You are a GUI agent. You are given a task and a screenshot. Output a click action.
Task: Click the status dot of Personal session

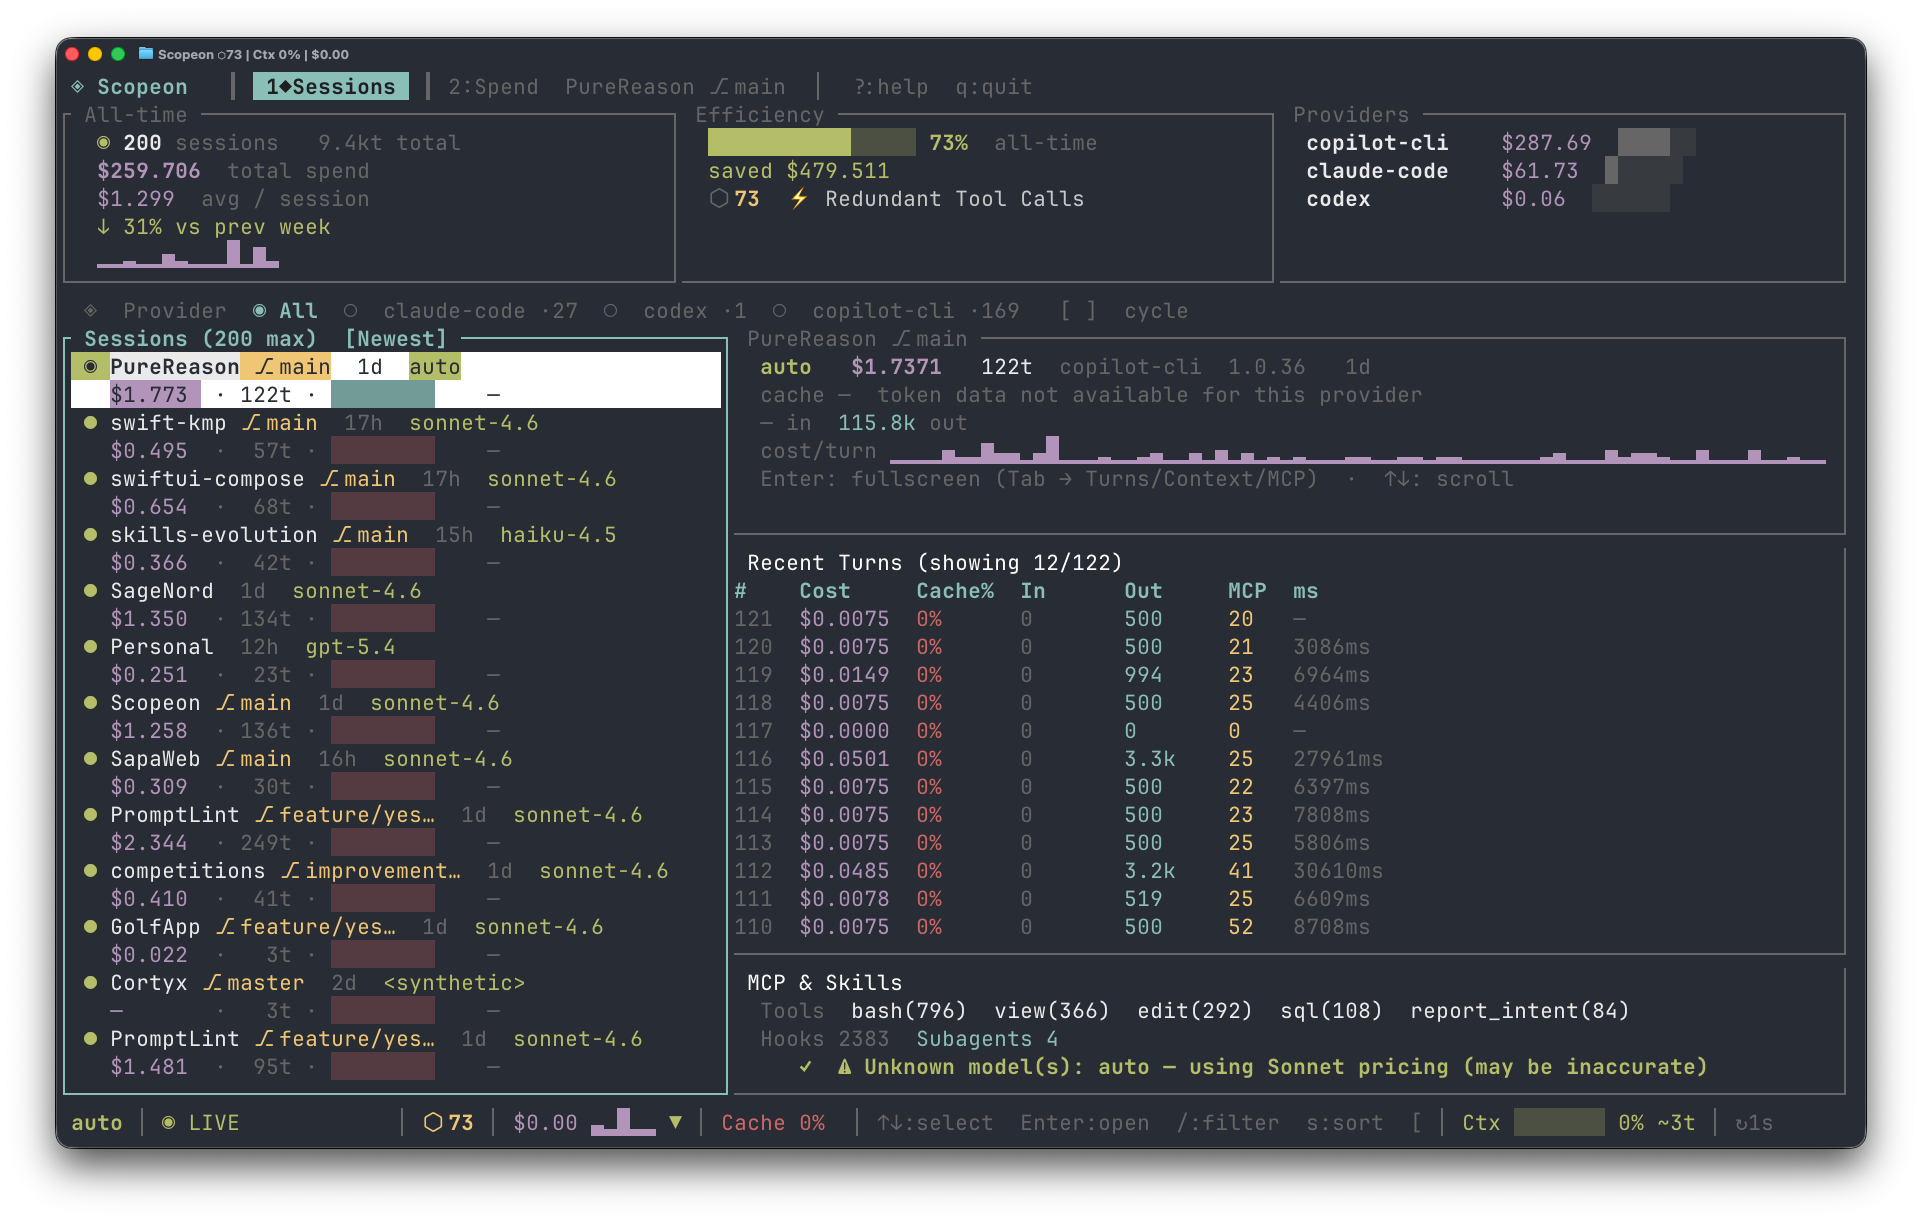point(91,647)
